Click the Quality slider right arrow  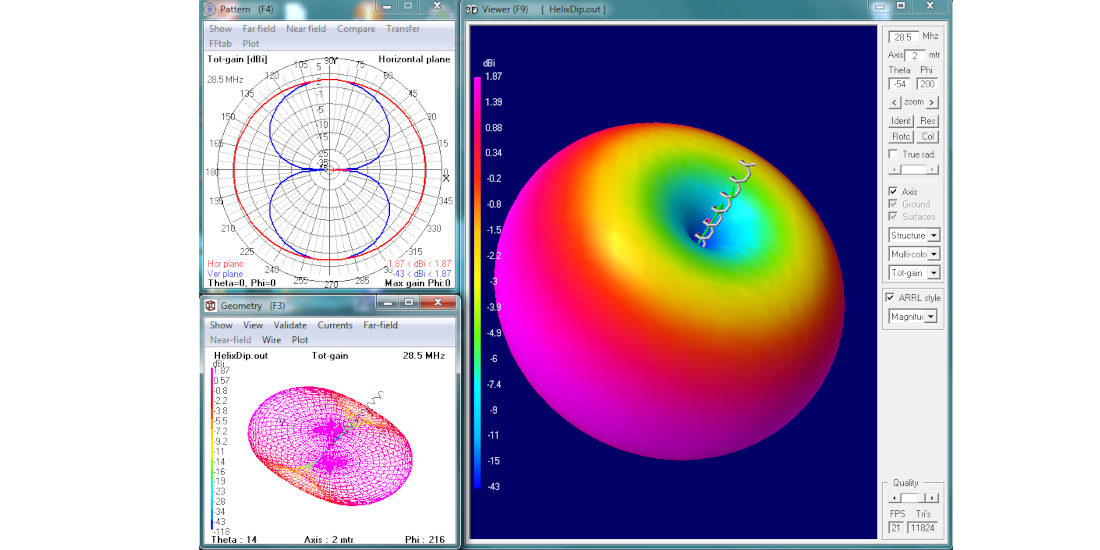(x=932, y=498)
